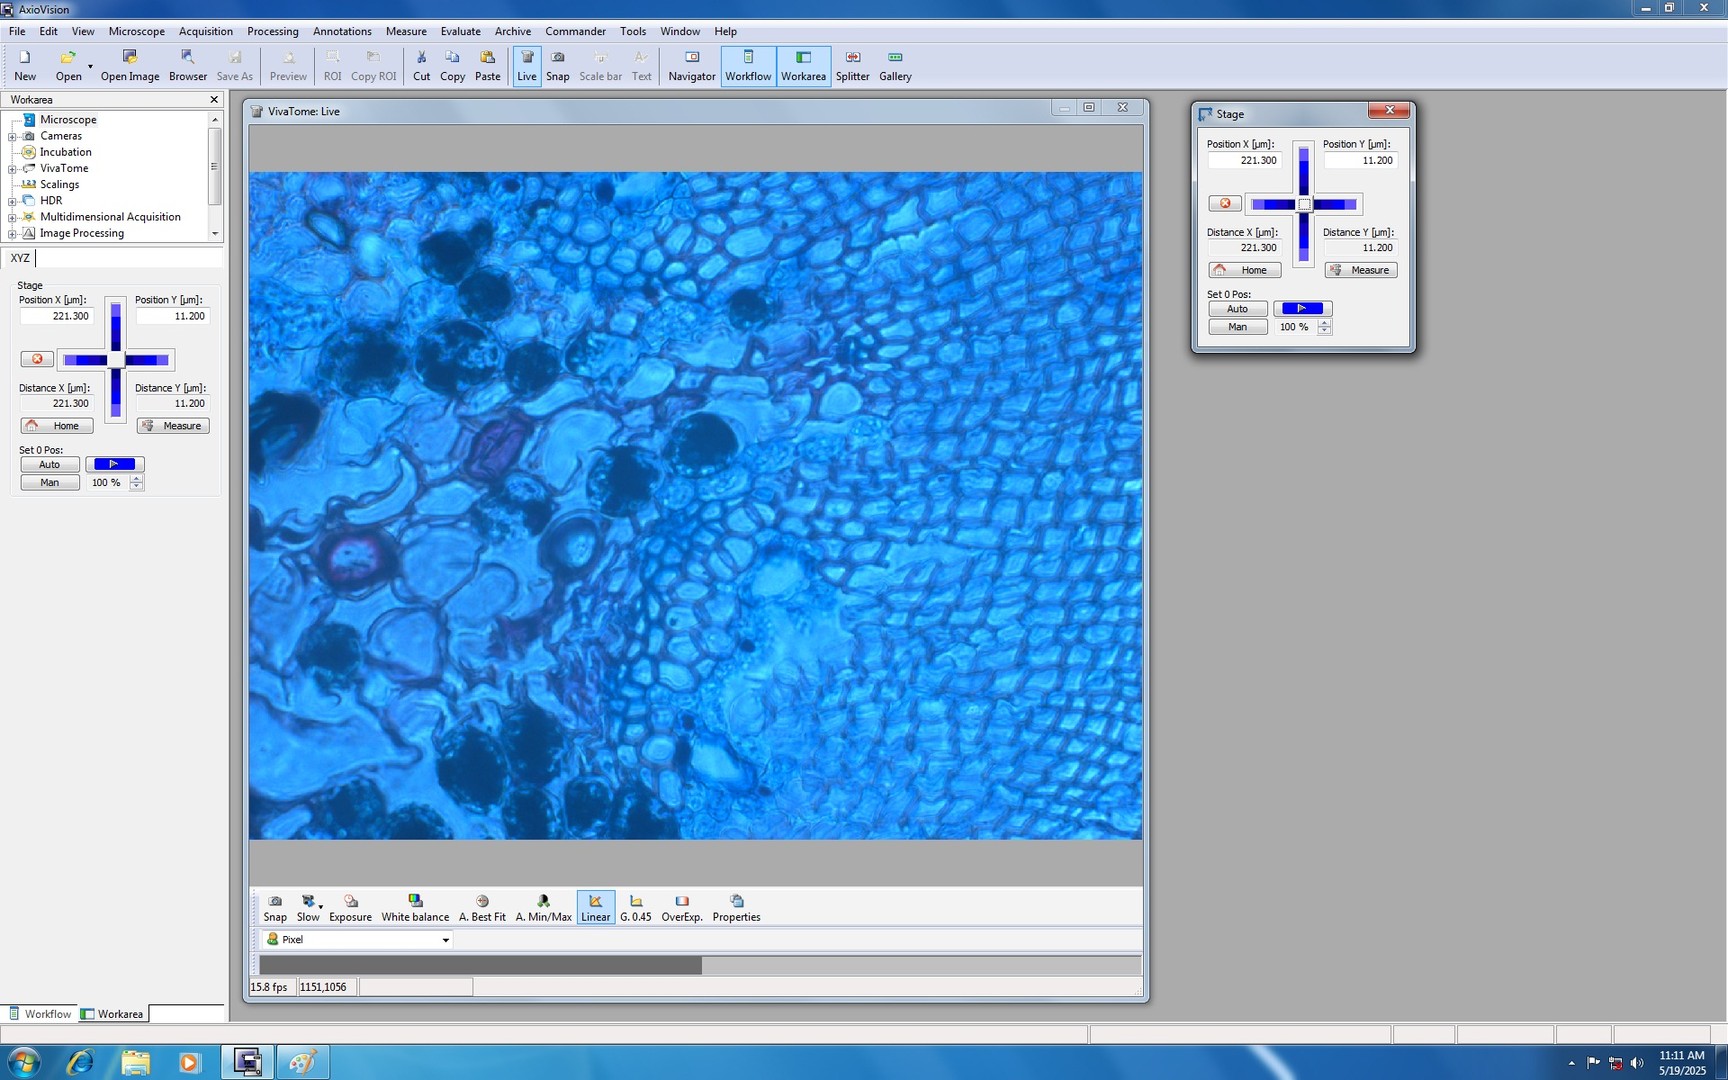This screenshot has width=1728, height=1080.
Task: Open the Navigator from the main toolbar
Action: (x=691, y=64)
